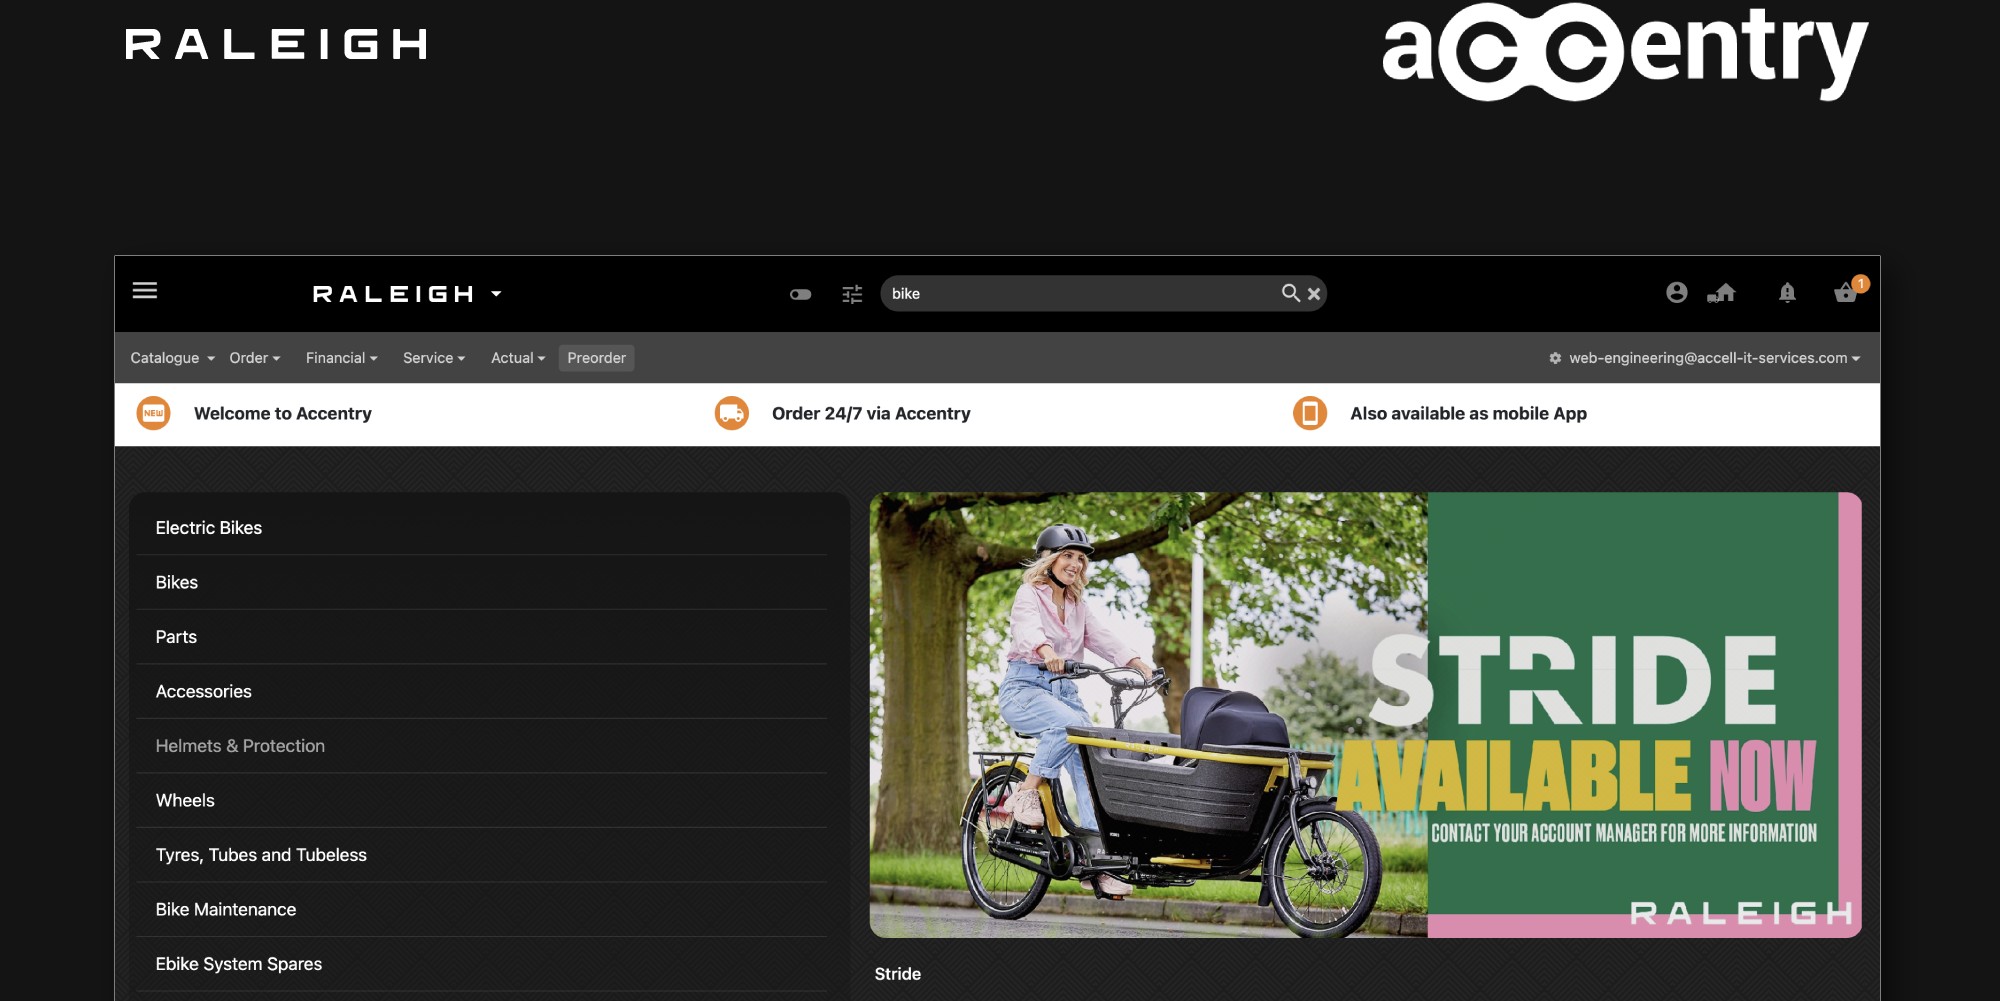This screenshot has height=1001, width=2000.
Task: Click the gear icon next to the account email
Action: coord(1556,357)
